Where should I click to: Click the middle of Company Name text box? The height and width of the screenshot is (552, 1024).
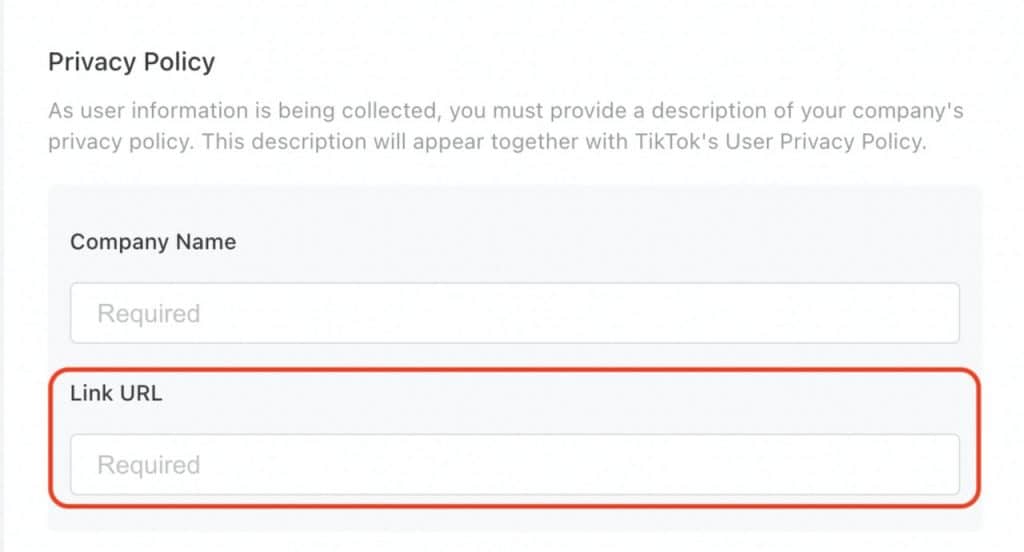tap(514, 313)
